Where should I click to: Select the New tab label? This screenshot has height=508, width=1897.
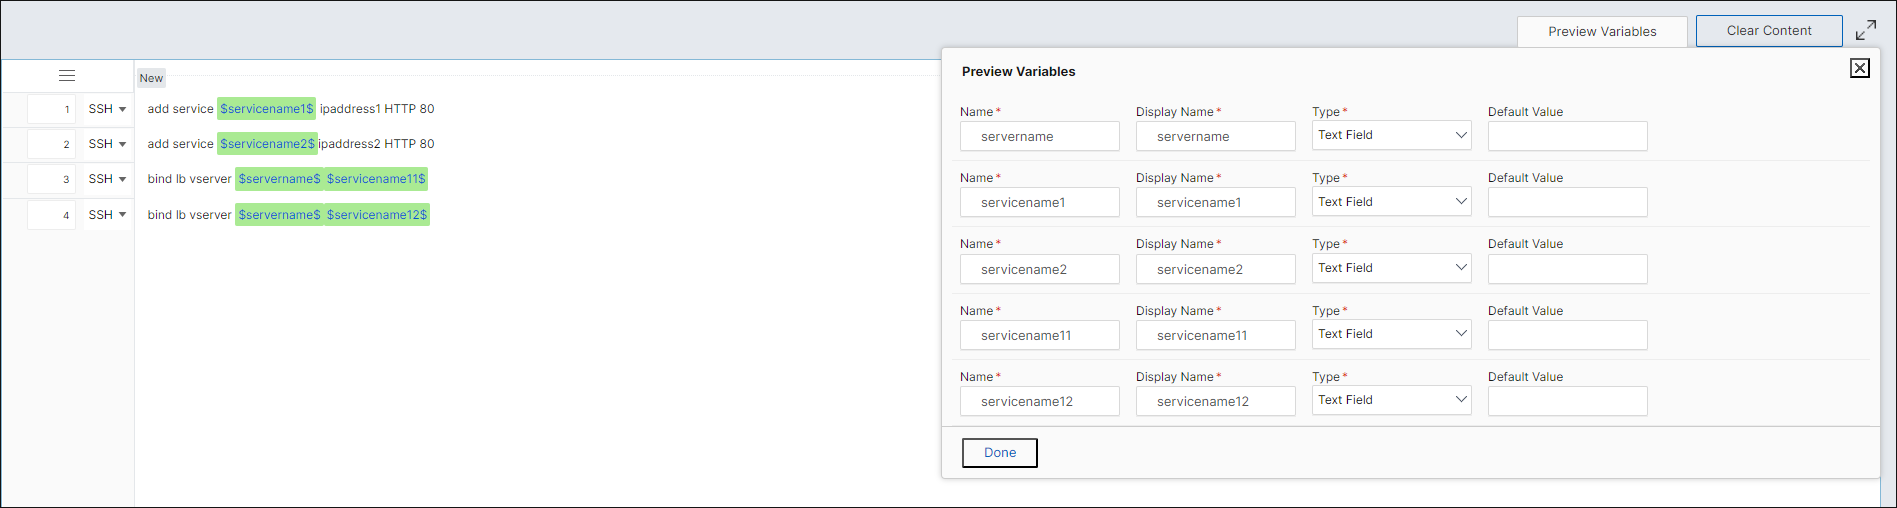pyautogui.click(x=151, y=78)
